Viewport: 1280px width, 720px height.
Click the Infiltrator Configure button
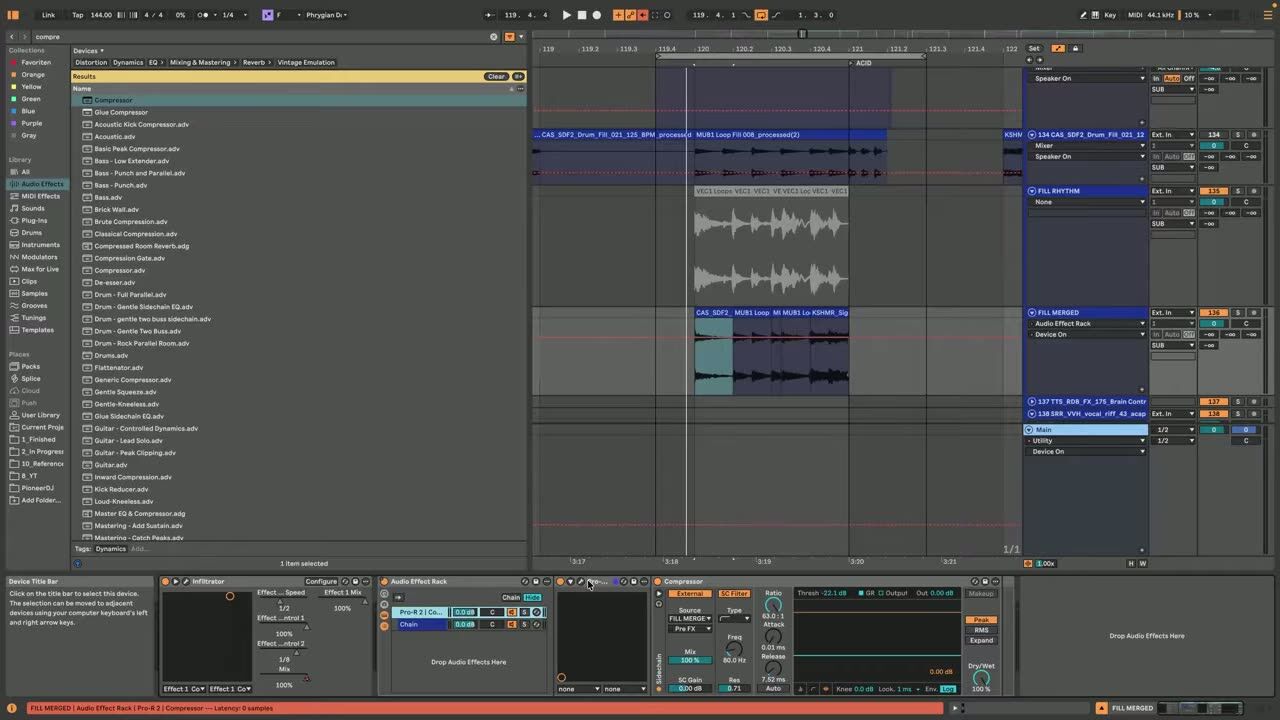(321, 581)
